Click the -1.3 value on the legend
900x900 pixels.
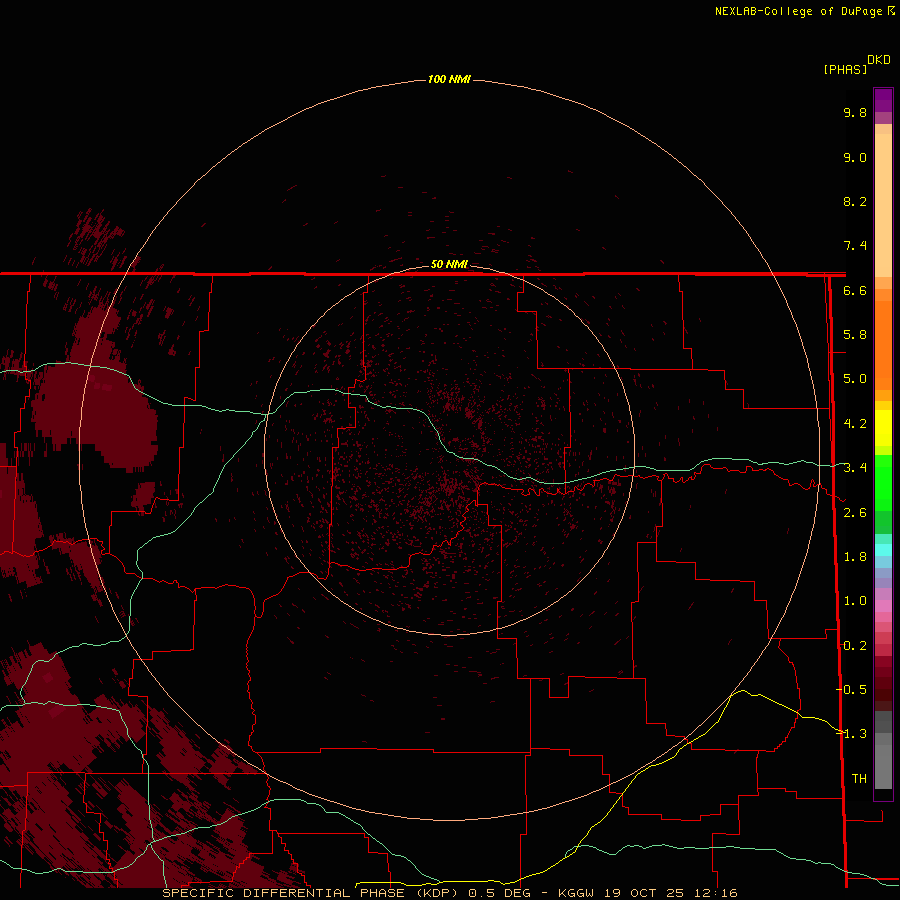pyautogui.click(x=852, y=734)
